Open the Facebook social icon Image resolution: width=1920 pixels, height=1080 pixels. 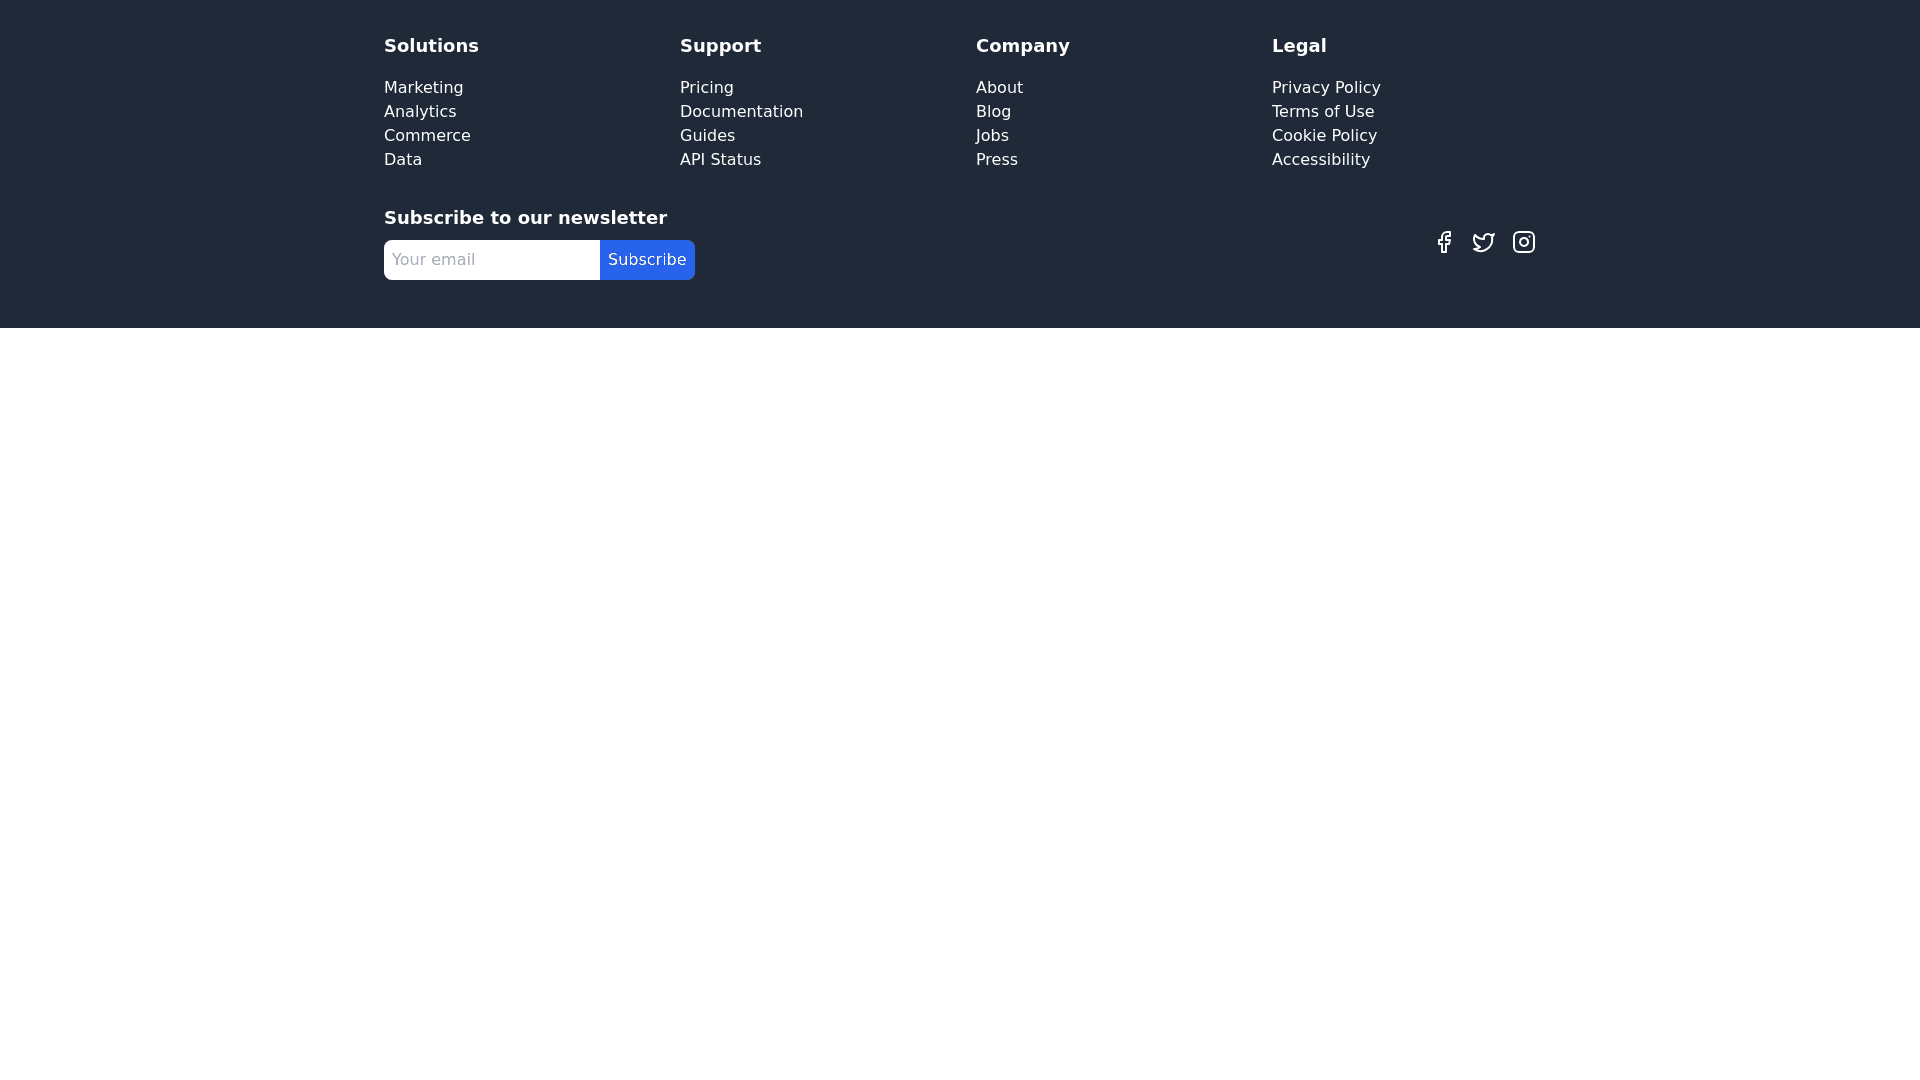point(1444,242)
